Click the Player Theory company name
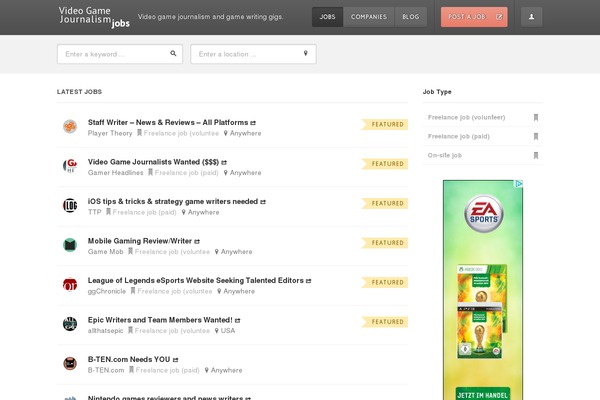This screenshot has width=600, height=400. tap(110, 133)
